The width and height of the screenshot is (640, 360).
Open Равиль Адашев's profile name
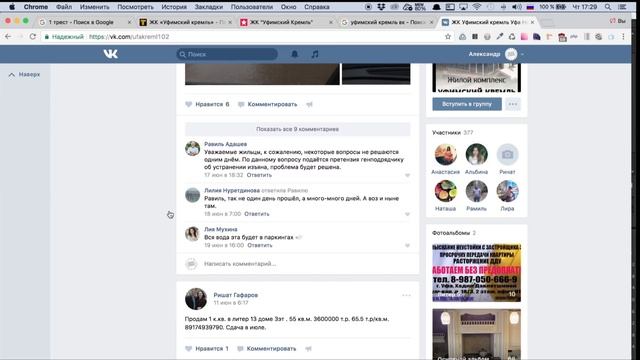pyautogui.click(x=225, y=144)
